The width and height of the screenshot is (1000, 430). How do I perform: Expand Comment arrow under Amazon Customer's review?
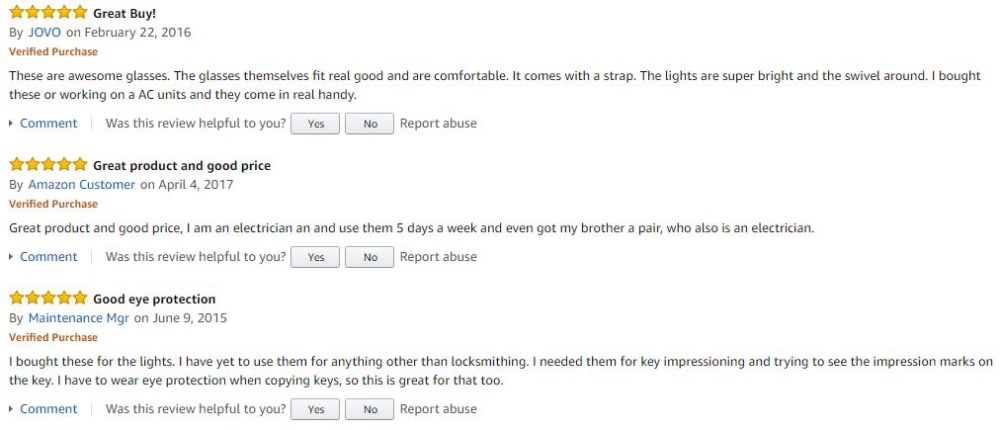[12, 257]
